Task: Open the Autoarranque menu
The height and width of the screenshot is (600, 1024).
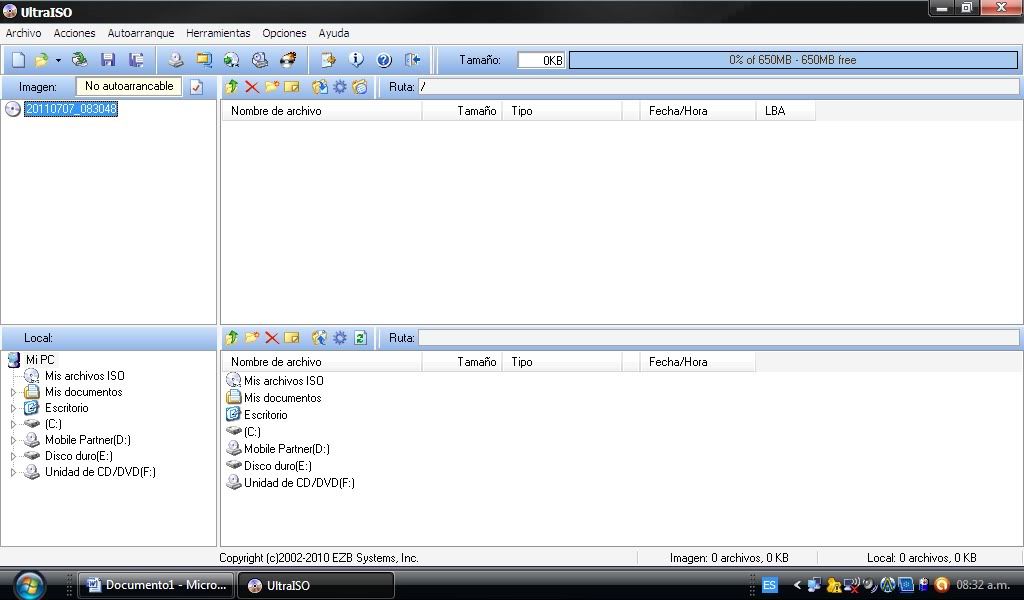Action: [x=141, y=33]
